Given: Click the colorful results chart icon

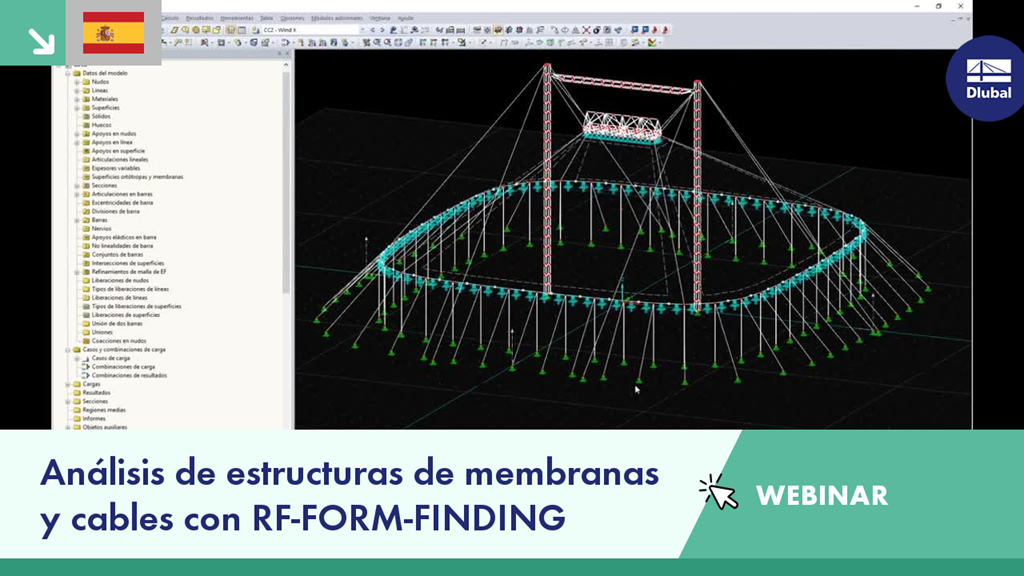Looking at the screenshot, I should (652, 42).
